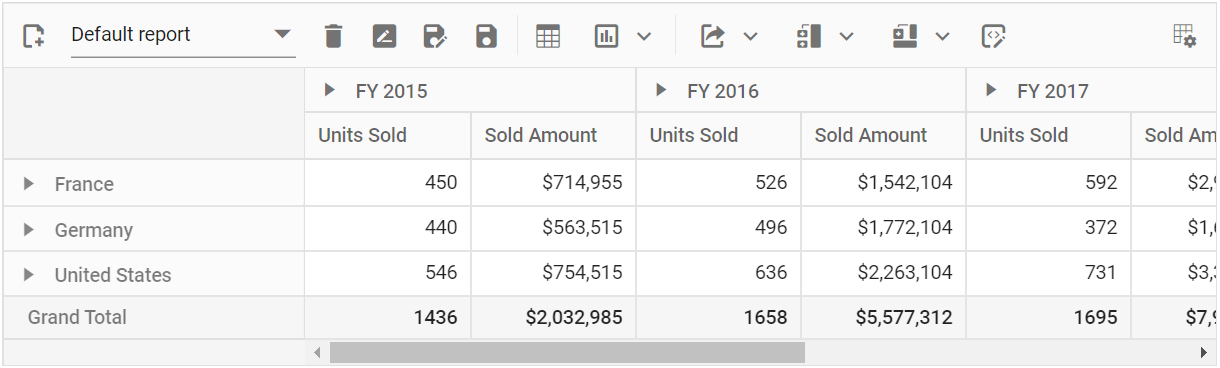Expand the FY 2016 column group
The width and height of the screenshot is (1220, 368).
click(661, 90)
